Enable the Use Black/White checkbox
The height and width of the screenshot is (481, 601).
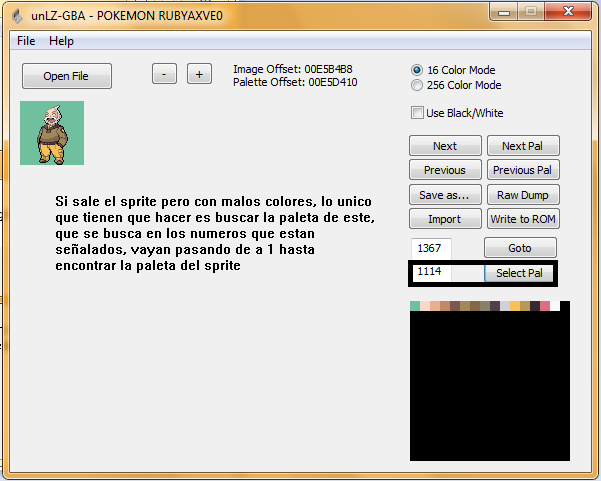click(x=417, y=113)
